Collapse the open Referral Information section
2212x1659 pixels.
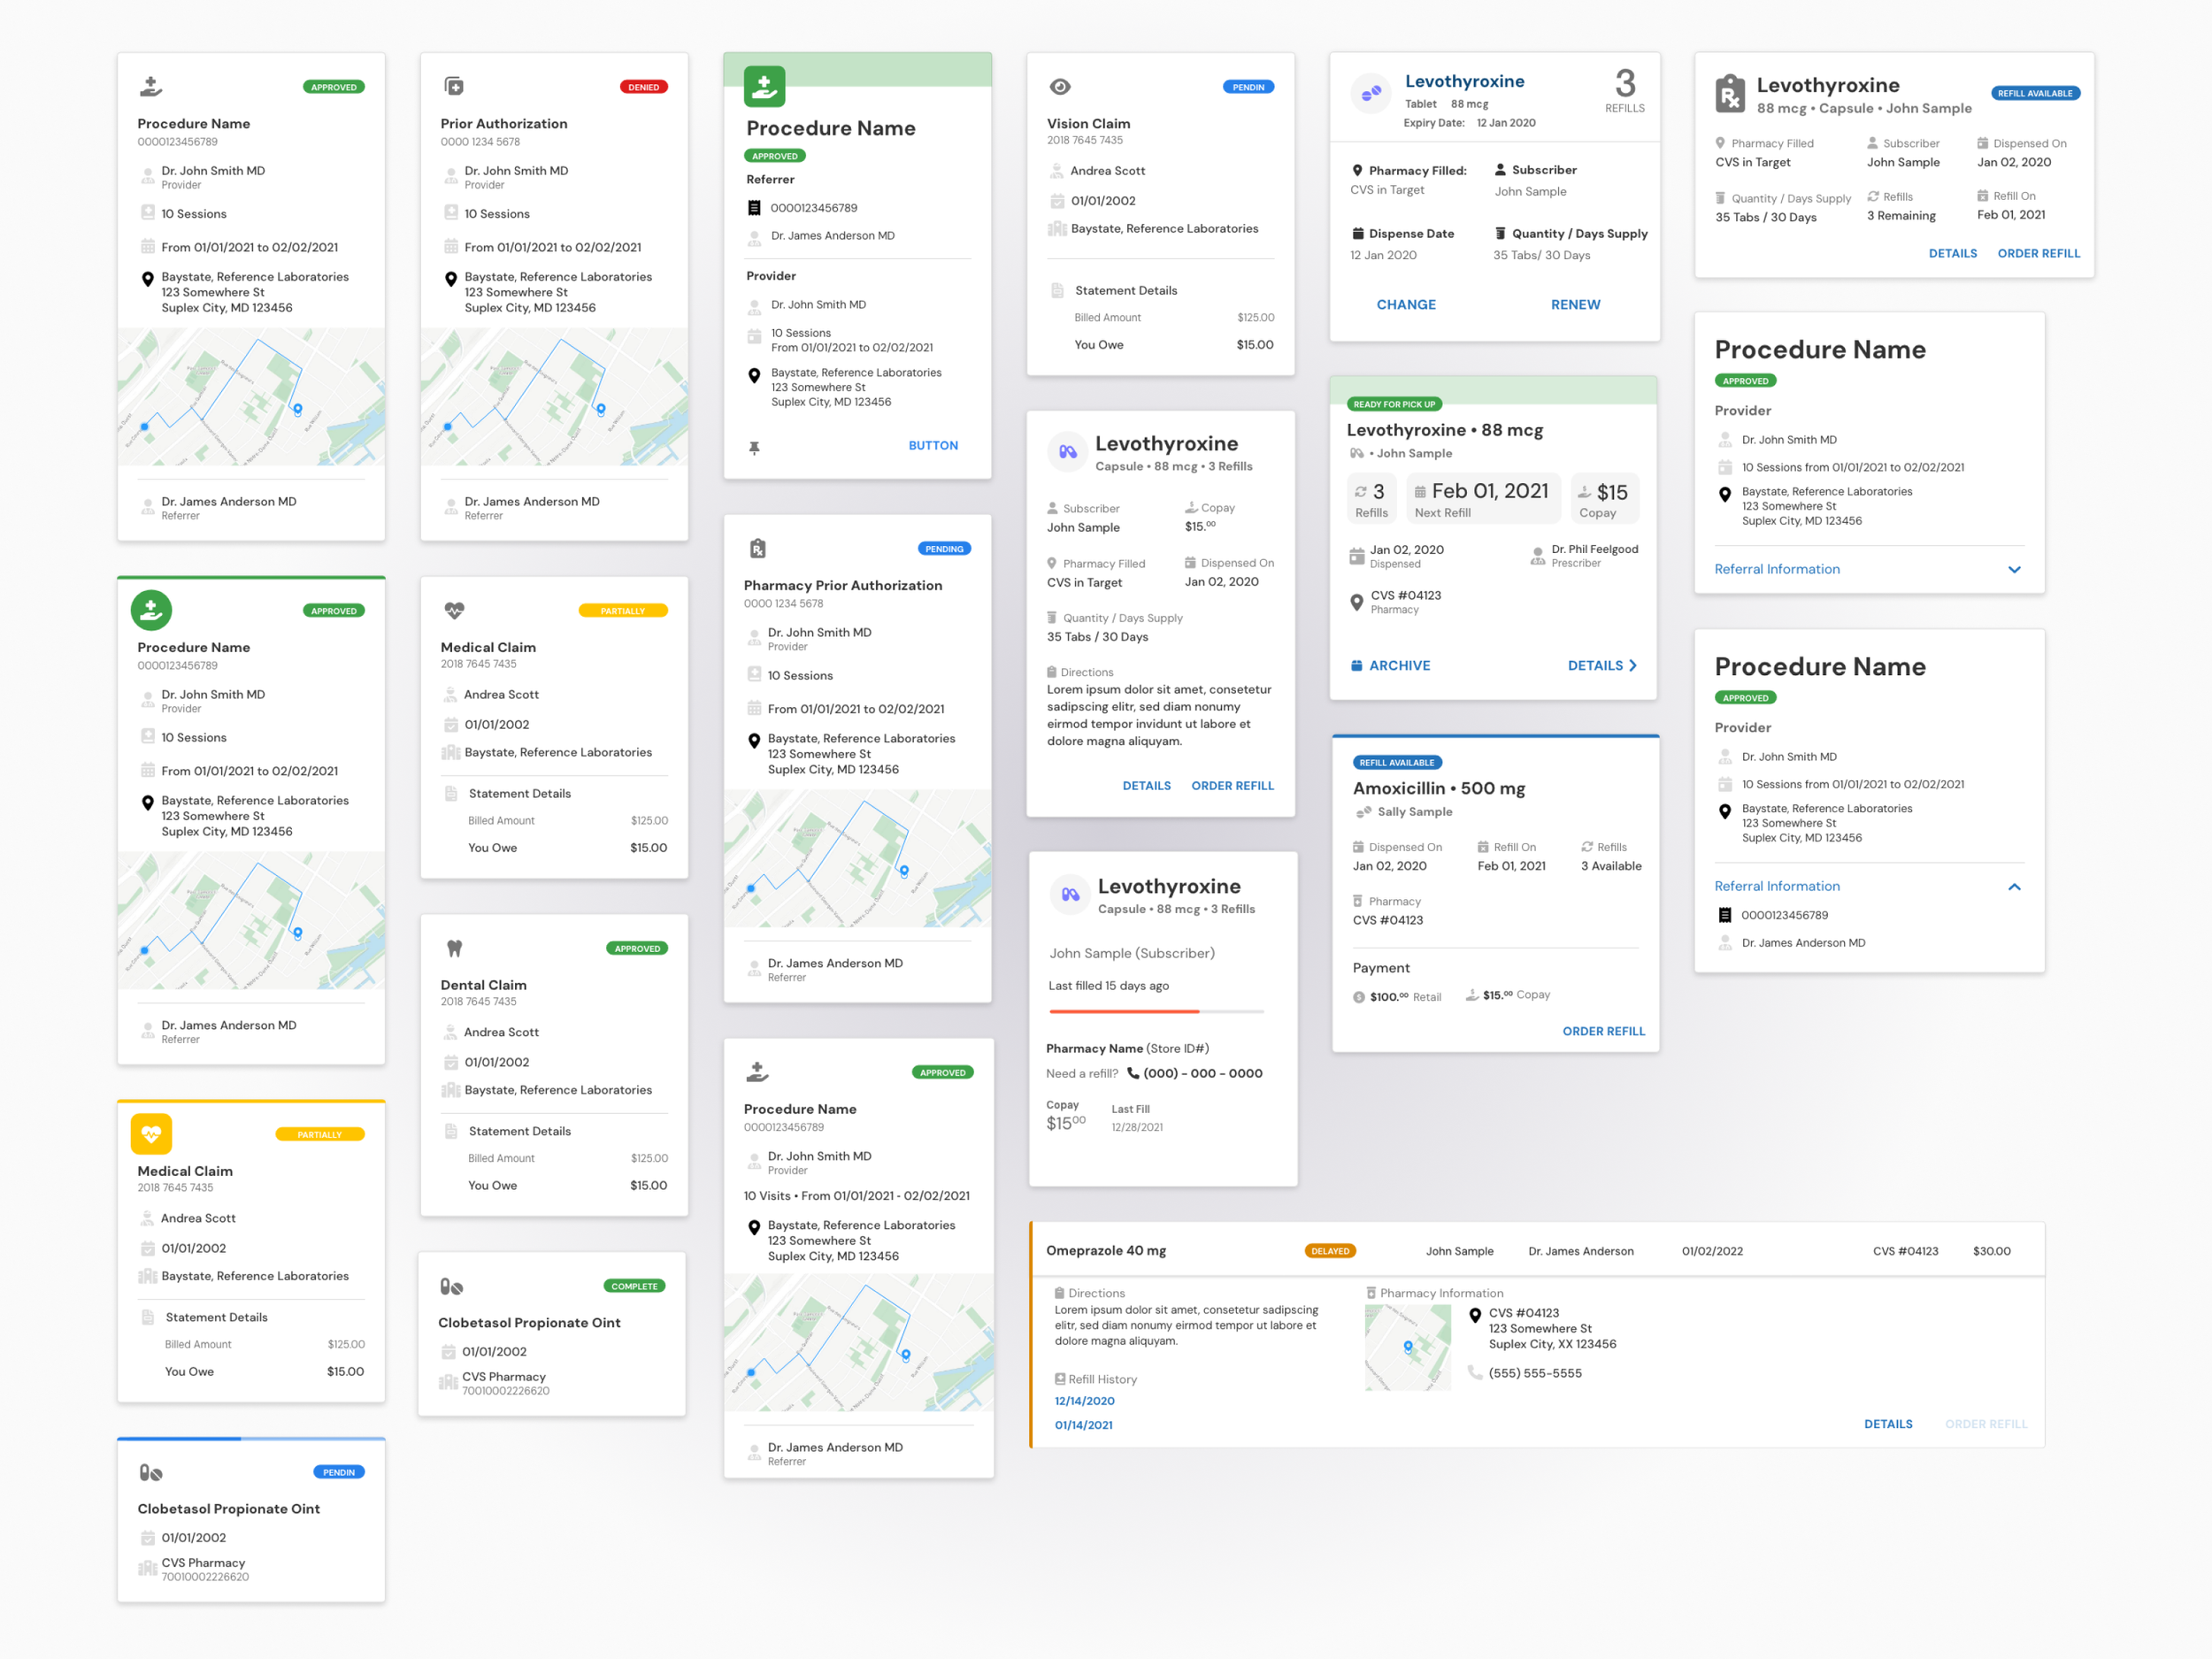tap(2013, 886)
